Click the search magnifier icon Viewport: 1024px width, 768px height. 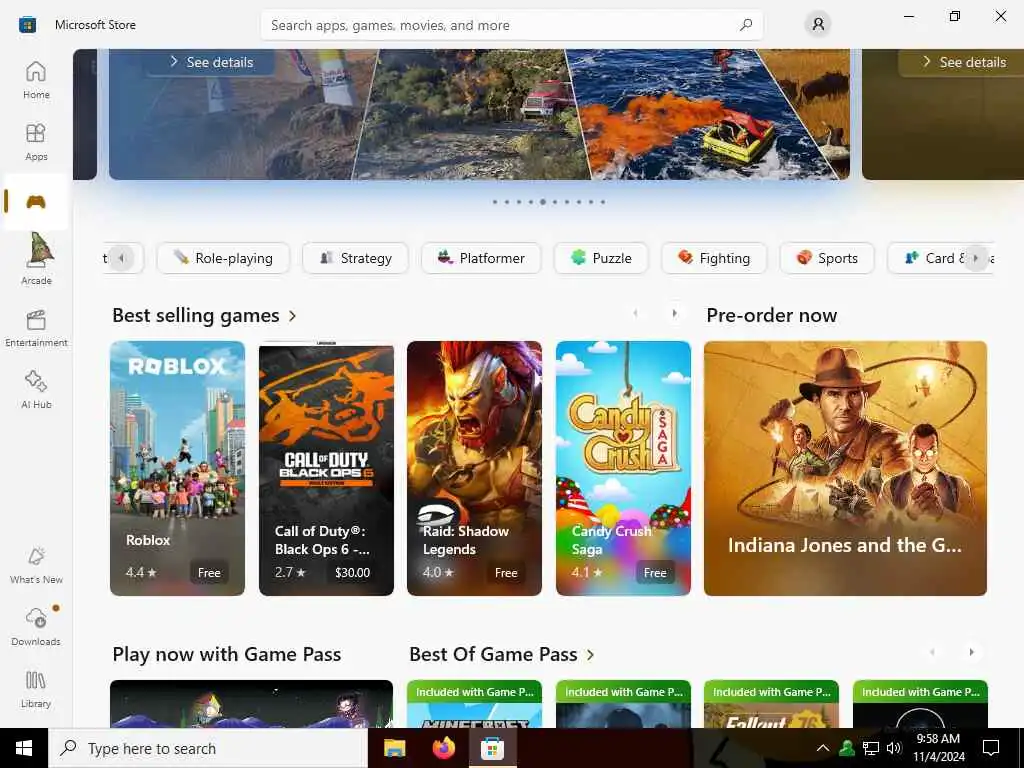746,25
